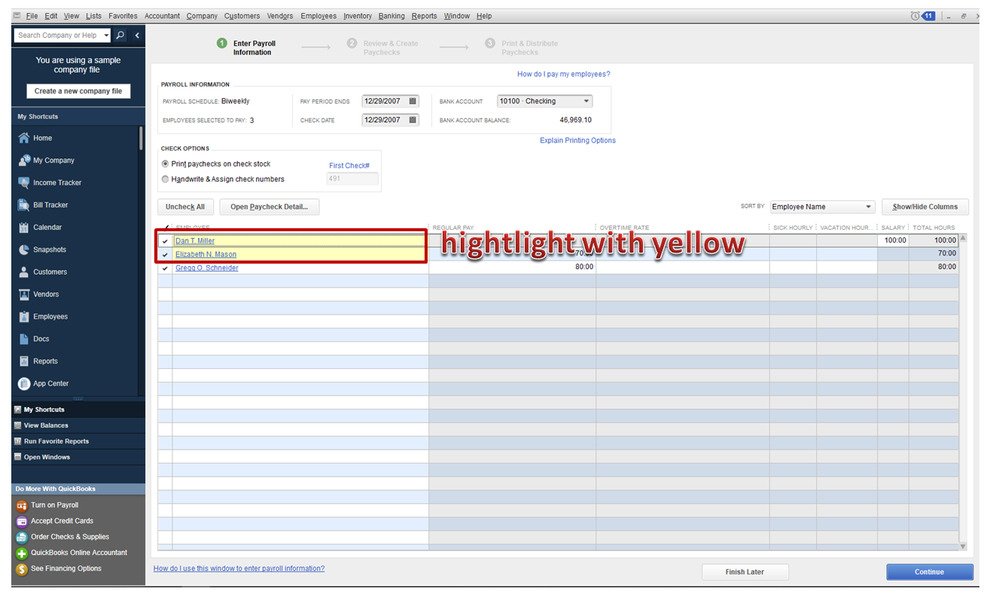Open Dan T. Miller employee link

pyautogui.click(x=195, y=241)
